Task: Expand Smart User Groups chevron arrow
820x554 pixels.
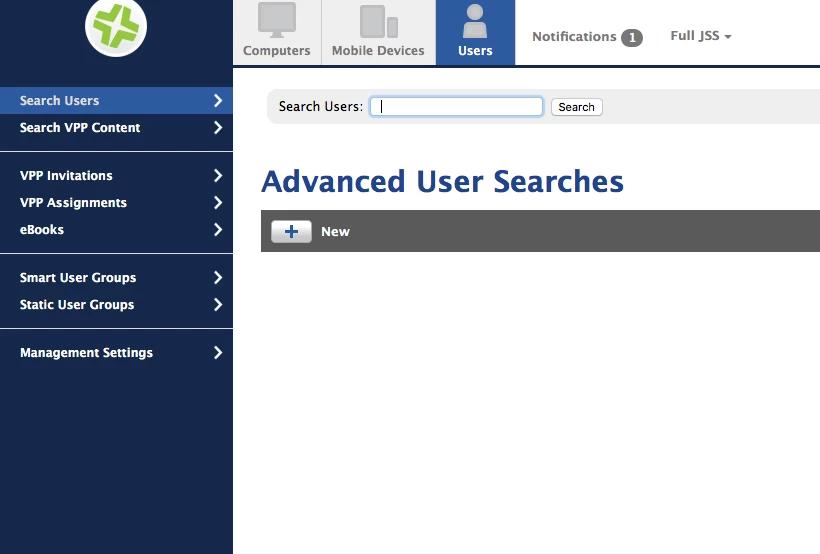Action: [218, 277]
